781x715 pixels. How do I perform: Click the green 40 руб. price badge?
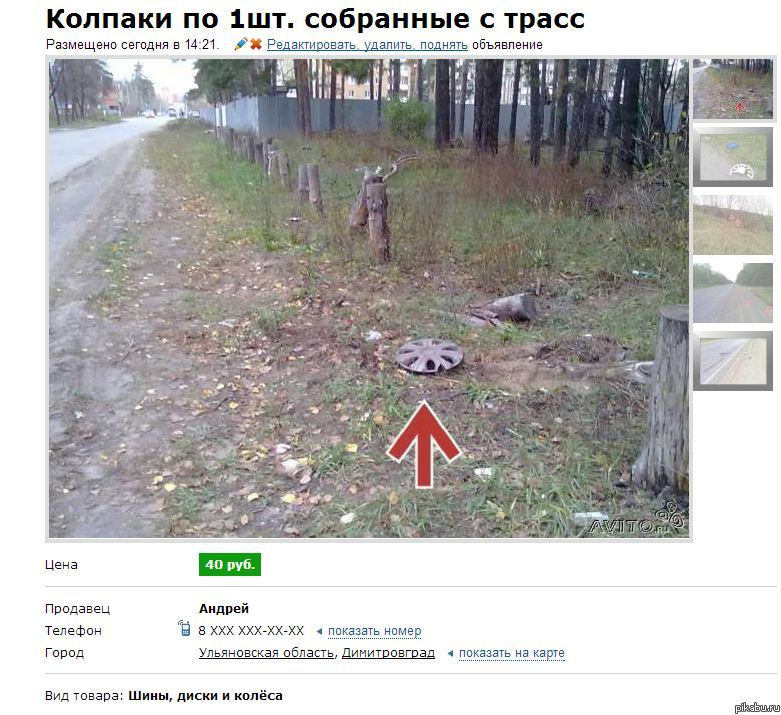230,565
